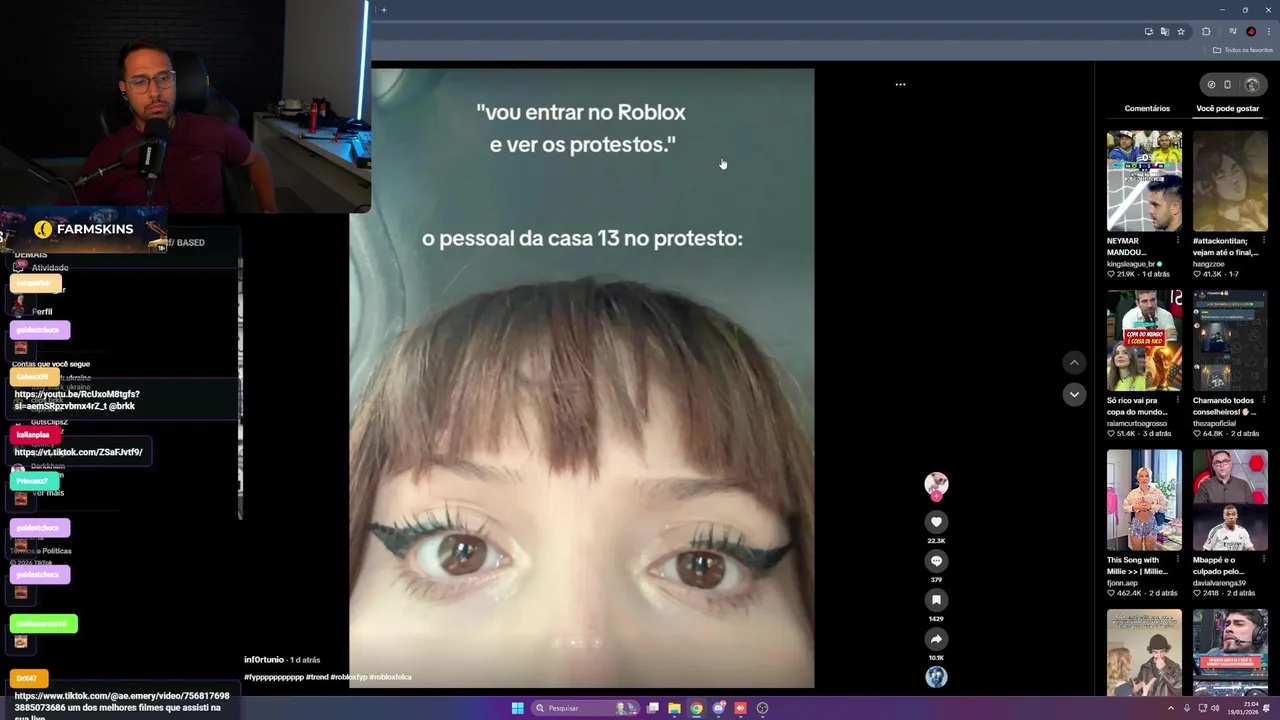Open Chrome extensions puzzle icon
The height and width of the screenshot is (720, 1280).
[x=1206, y=31]
